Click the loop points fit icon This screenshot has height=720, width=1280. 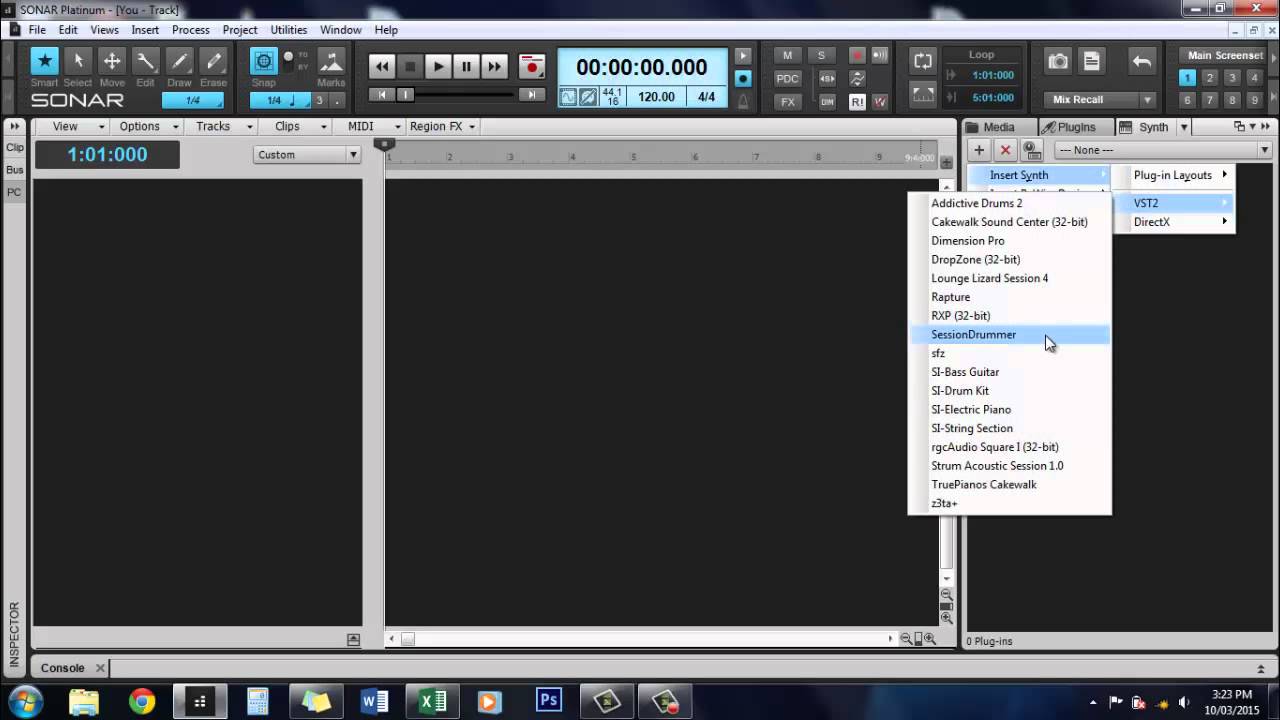tap(923, 94)
